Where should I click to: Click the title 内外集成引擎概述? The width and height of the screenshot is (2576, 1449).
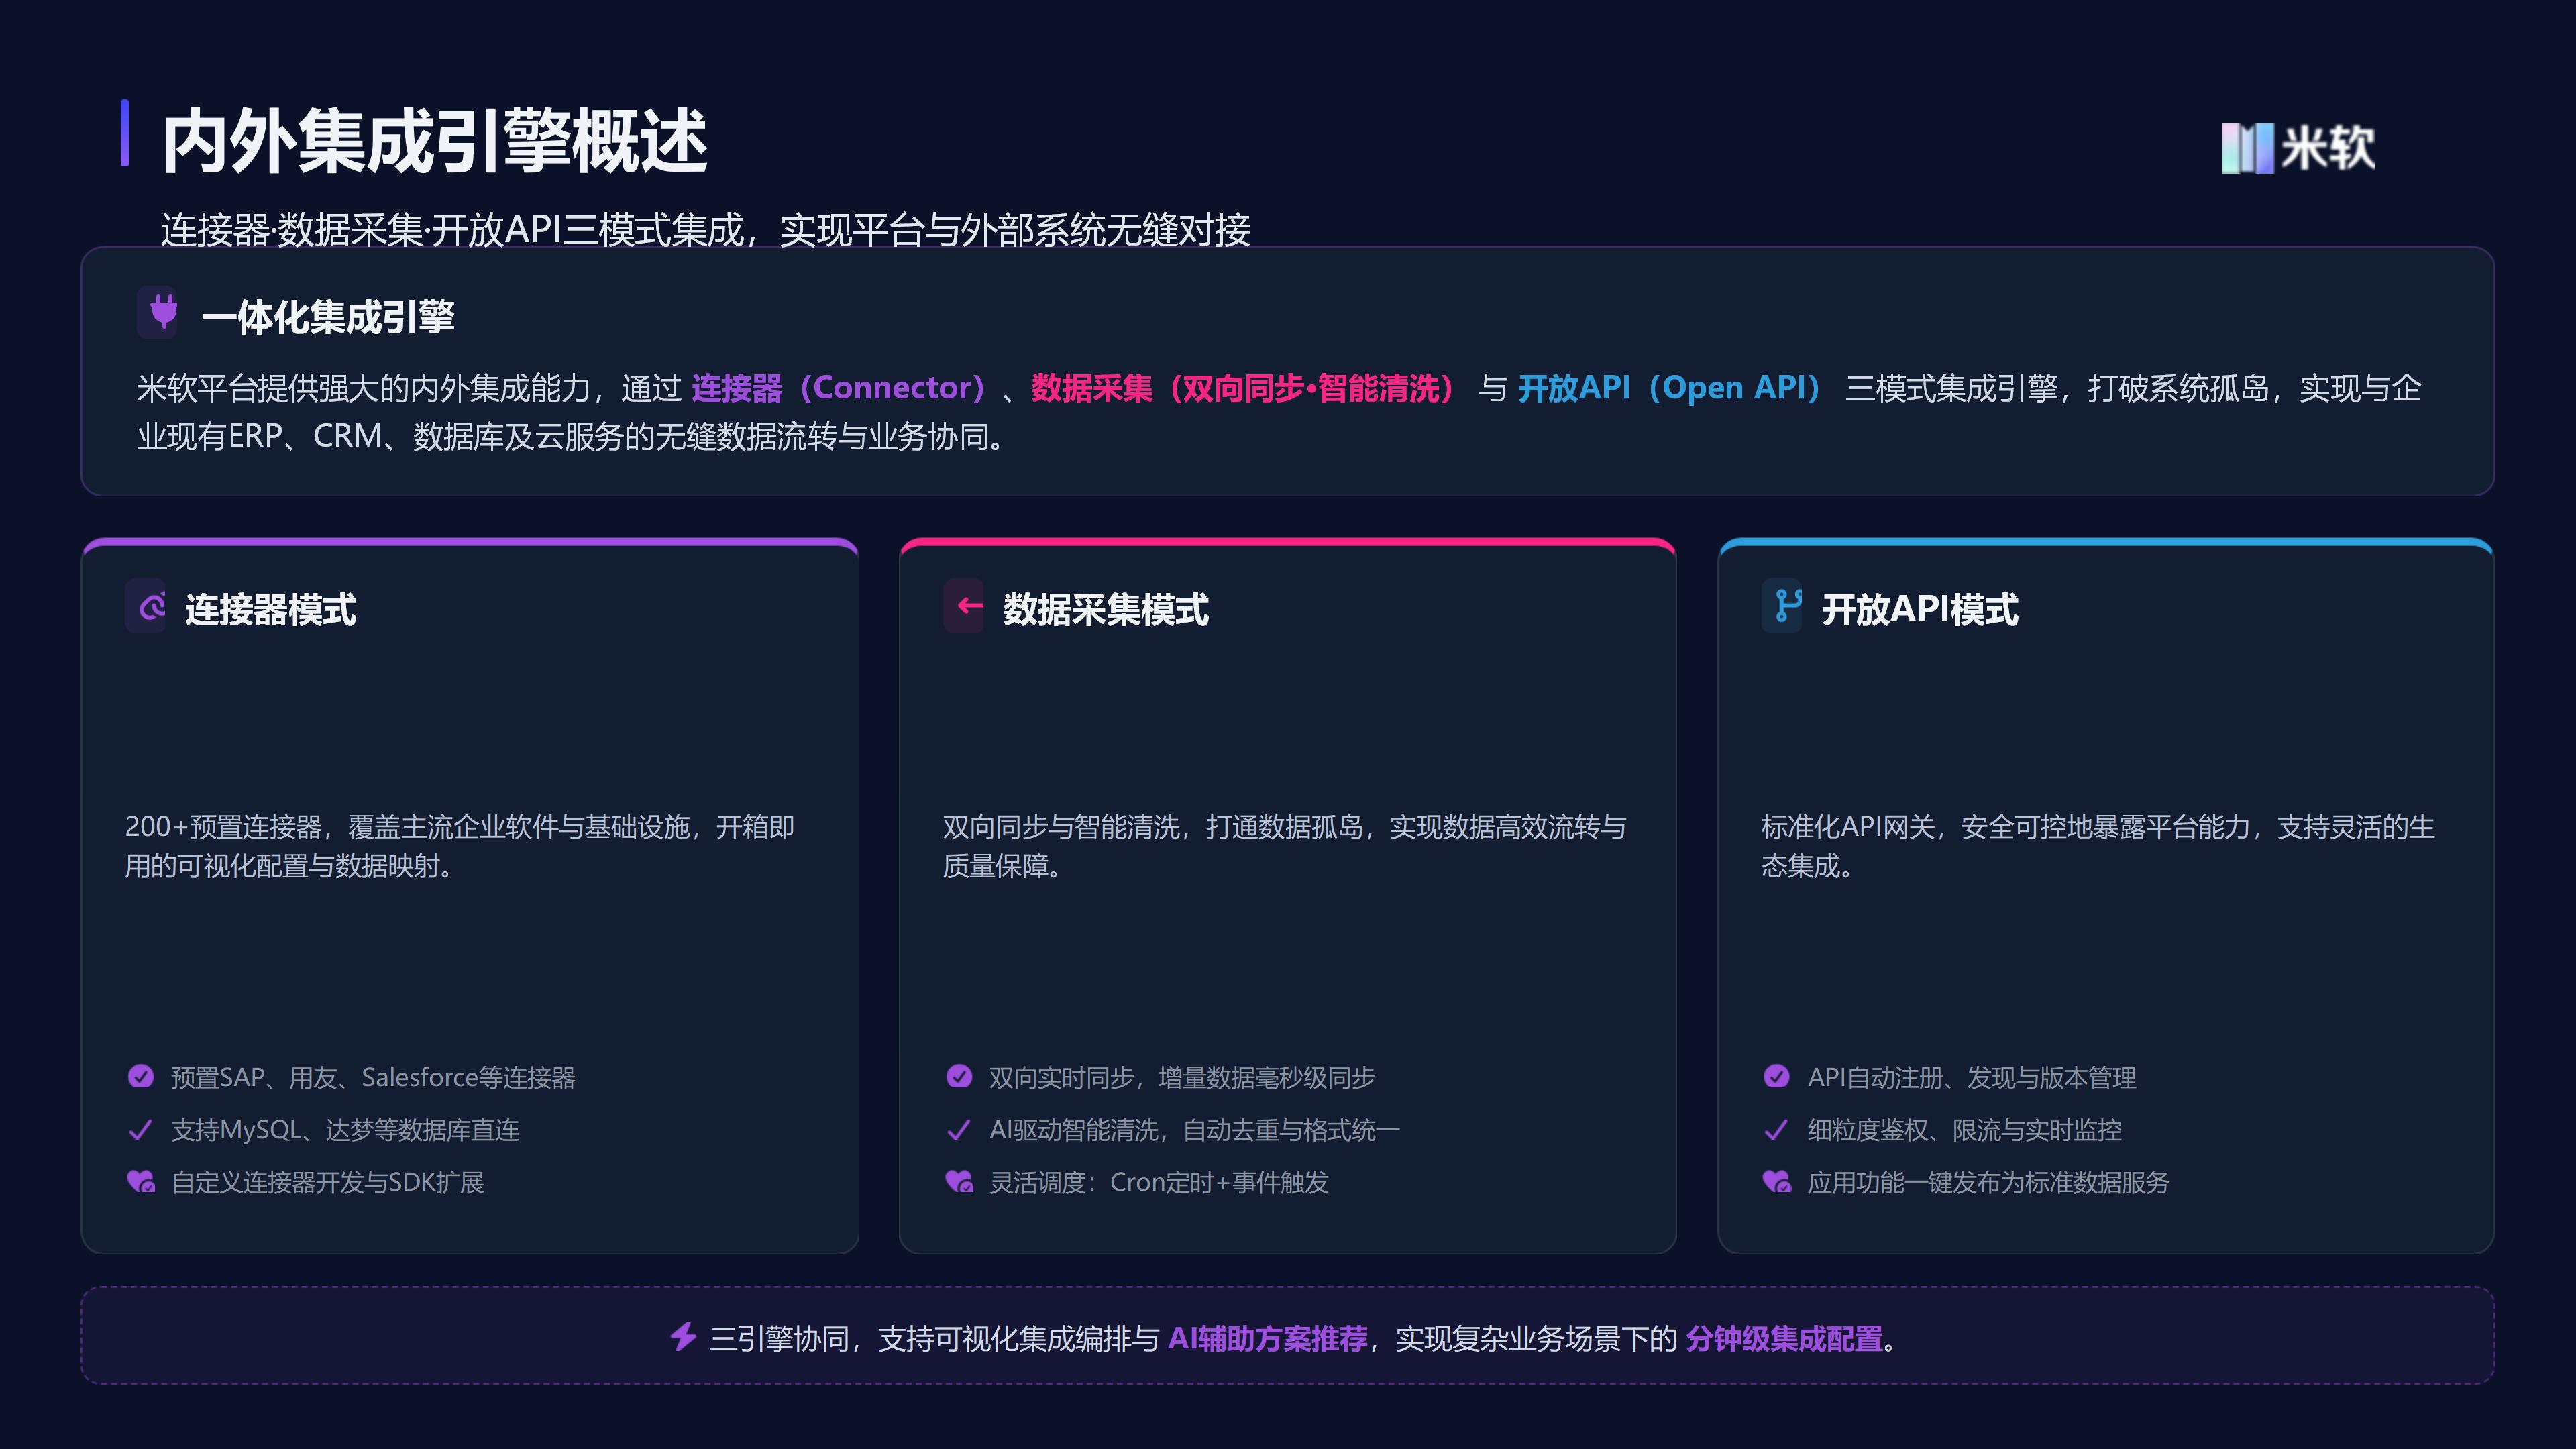(435, 141)
